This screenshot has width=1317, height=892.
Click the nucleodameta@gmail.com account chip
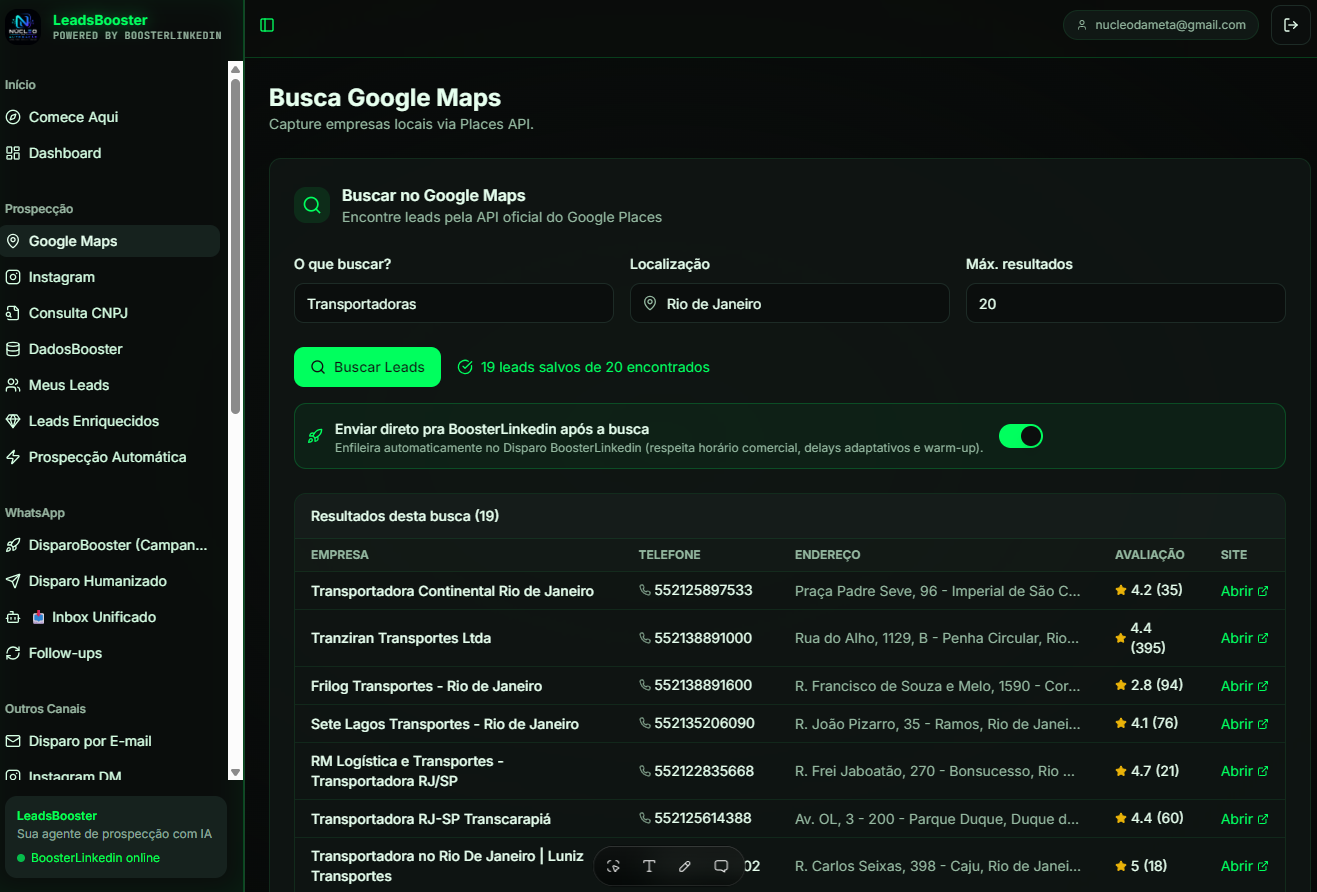[x=1160, y=25]
